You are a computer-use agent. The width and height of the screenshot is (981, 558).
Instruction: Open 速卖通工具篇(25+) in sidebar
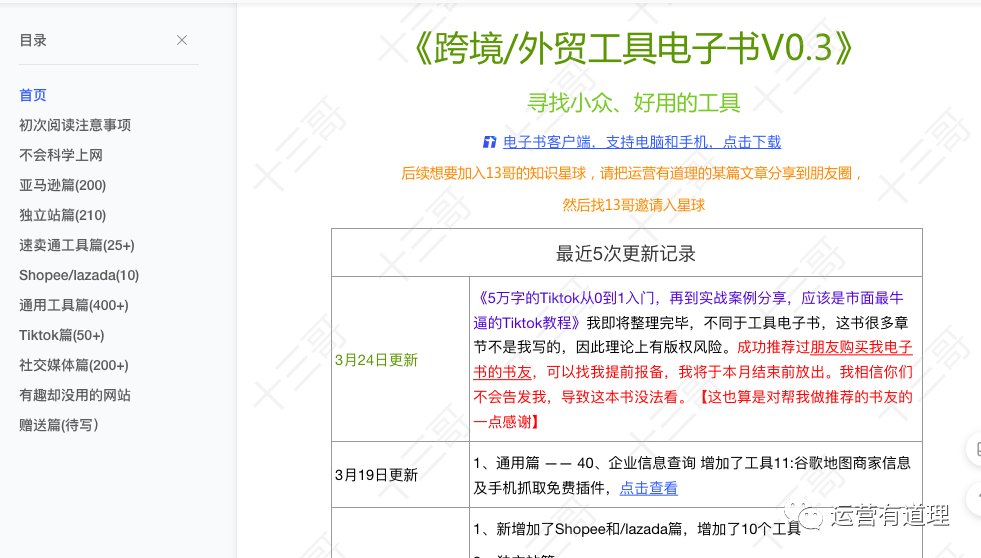pos(76,245)
